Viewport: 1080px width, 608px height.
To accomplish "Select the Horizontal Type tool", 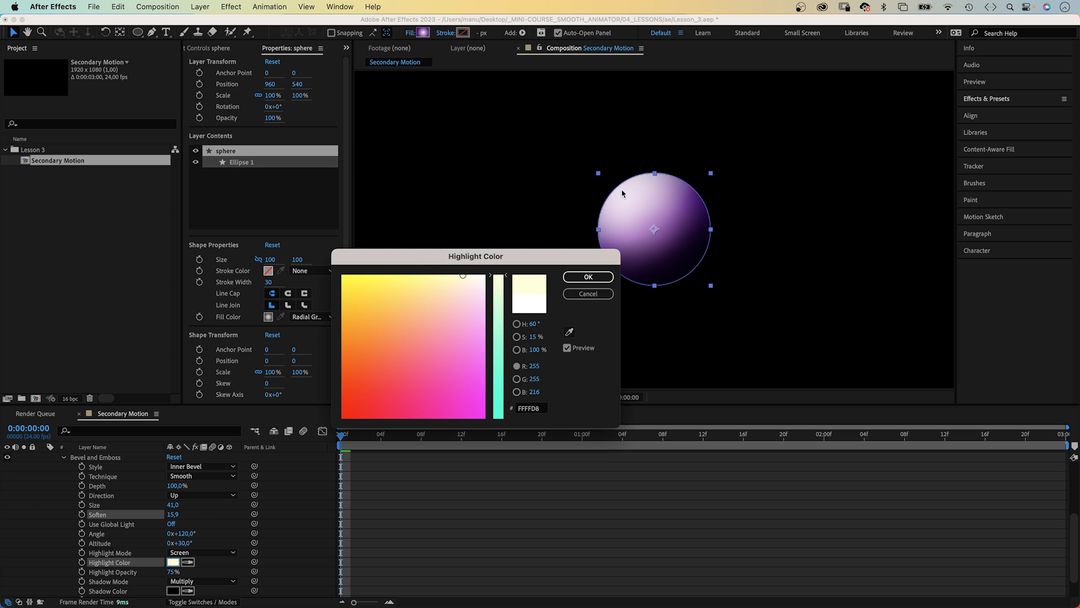I will tap(166, 32).
